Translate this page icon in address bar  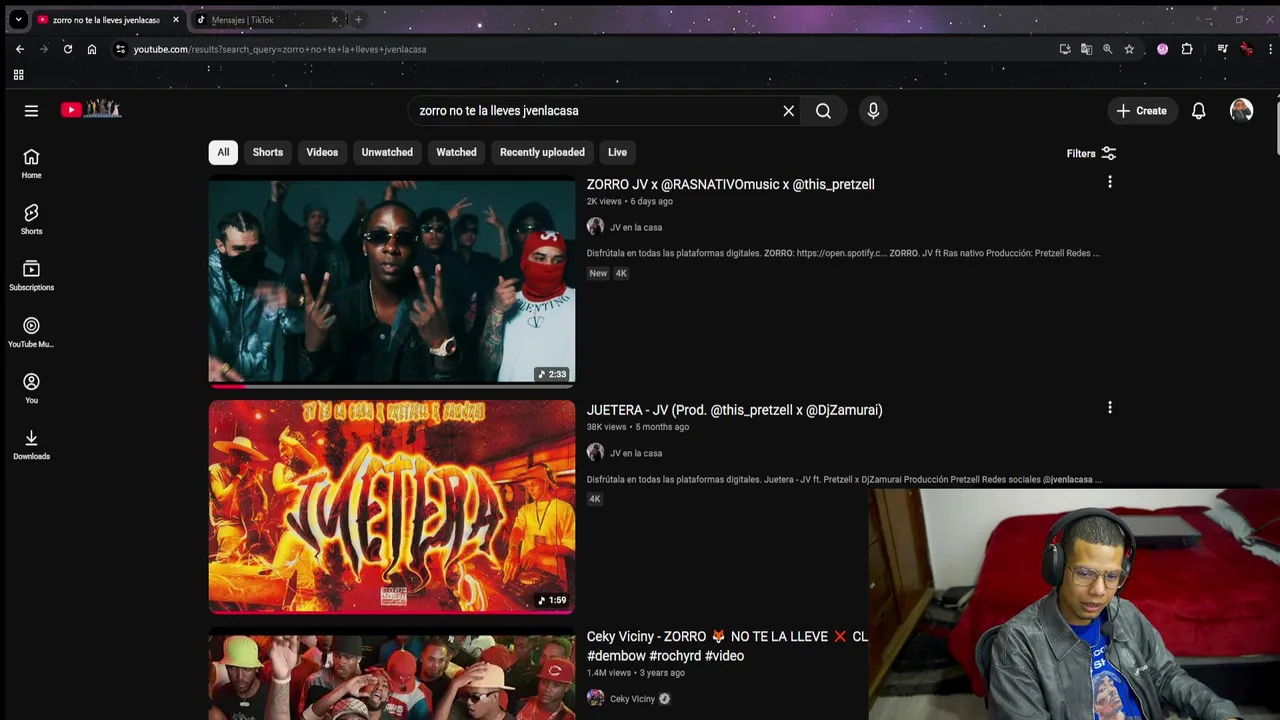(x=1086, y=49)
